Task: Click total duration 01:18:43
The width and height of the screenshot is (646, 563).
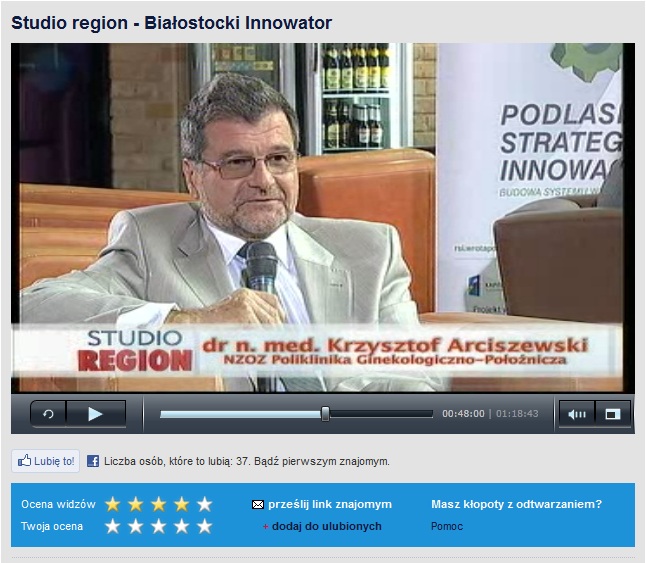Action: [x=517, y=413]
